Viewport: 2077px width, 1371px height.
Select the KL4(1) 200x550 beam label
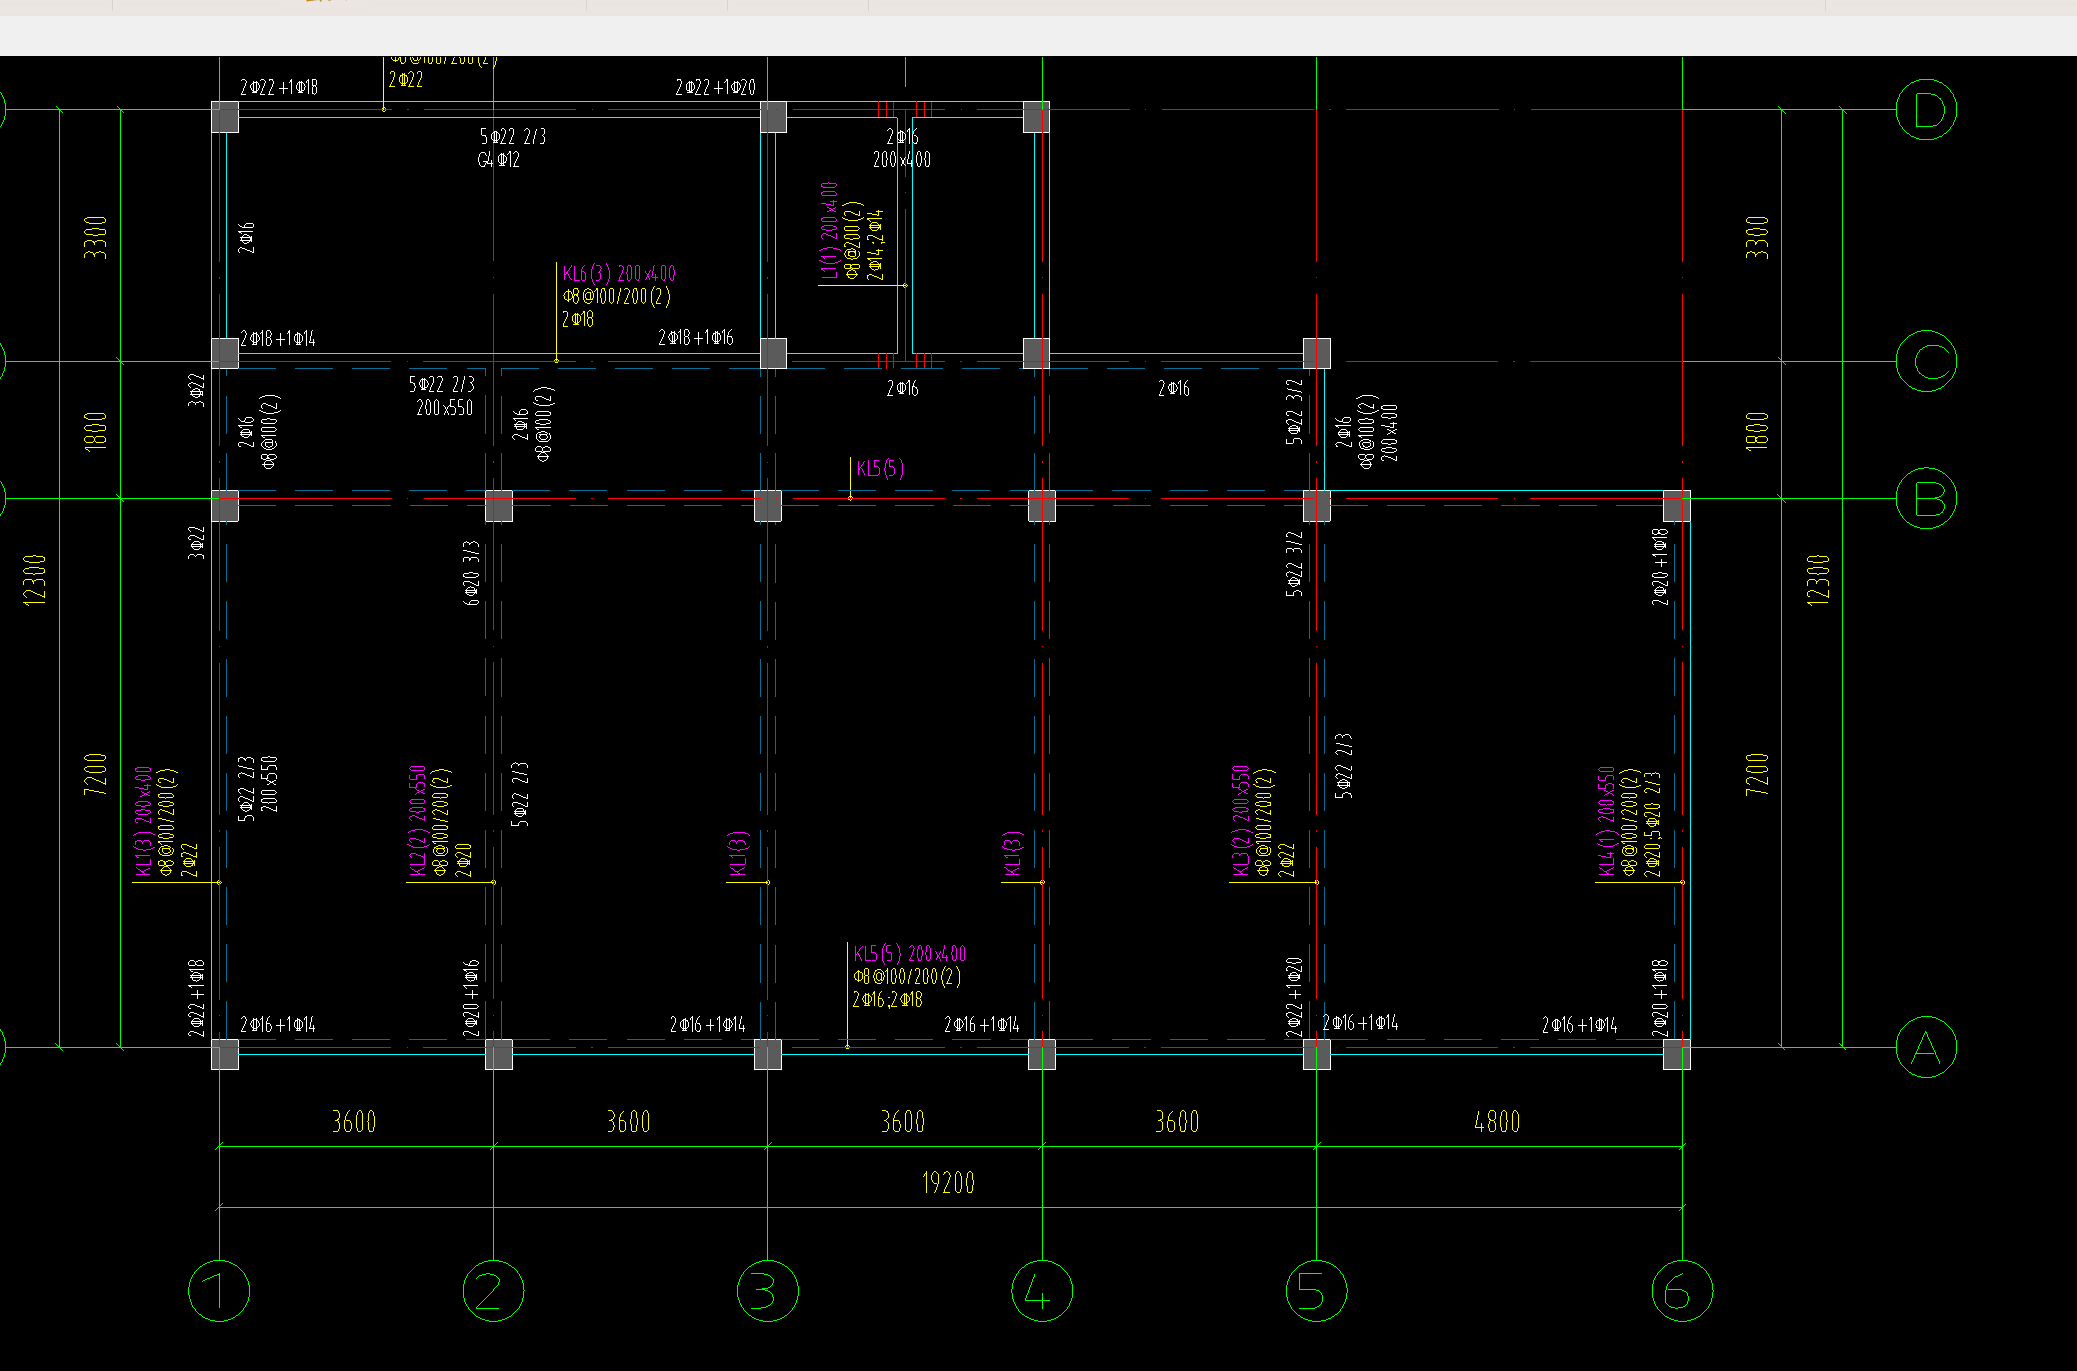click(1606, 822)
